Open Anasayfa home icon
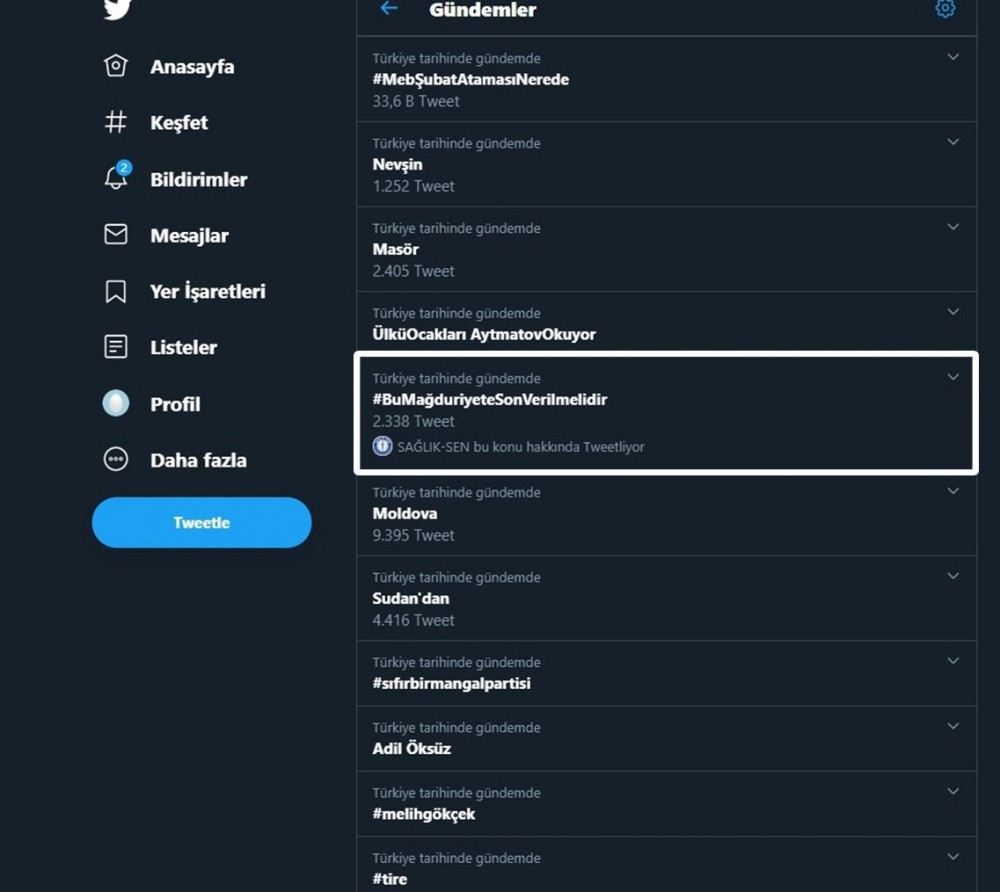This screenshot has width=1000, height=892. [x=115, y=66]
